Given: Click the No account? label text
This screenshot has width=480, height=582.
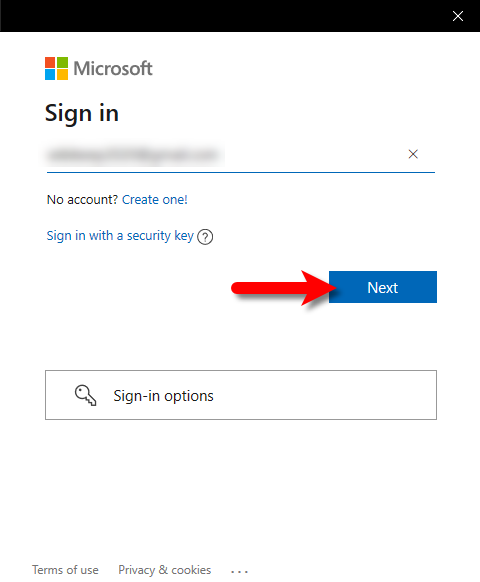Looking at the screenshot, I should point(82,200).
